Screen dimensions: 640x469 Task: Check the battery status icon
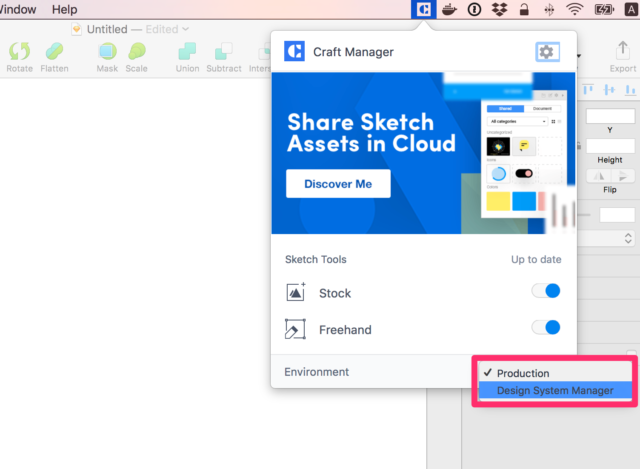tap(604, 9)
